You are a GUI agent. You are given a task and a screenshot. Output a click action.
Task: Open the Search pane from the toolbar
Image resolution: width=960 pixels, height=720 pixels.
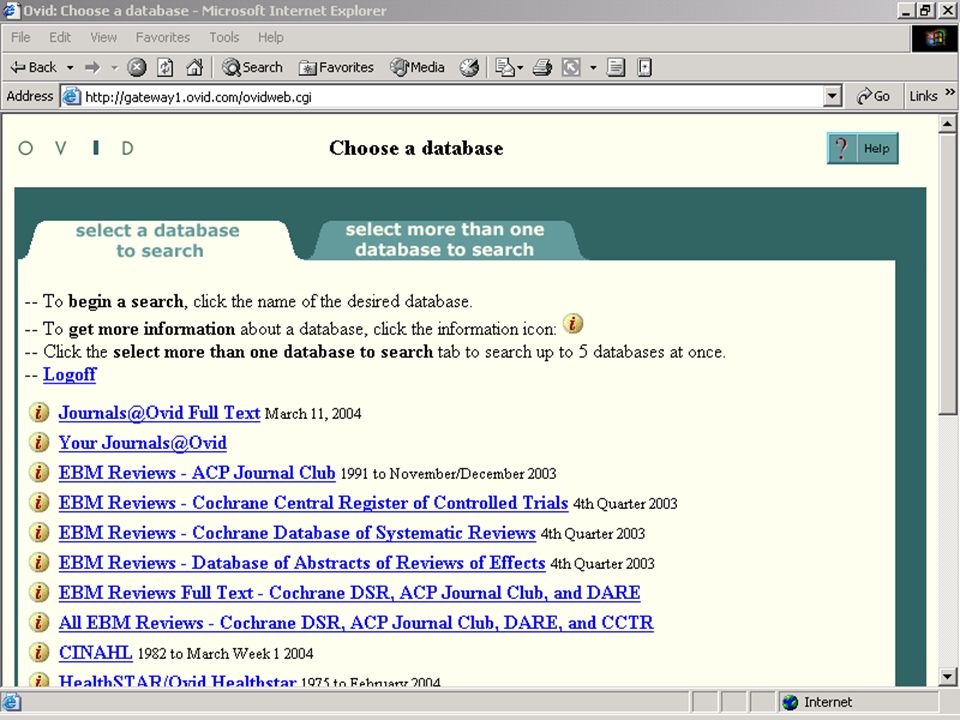tap(253, 67)
